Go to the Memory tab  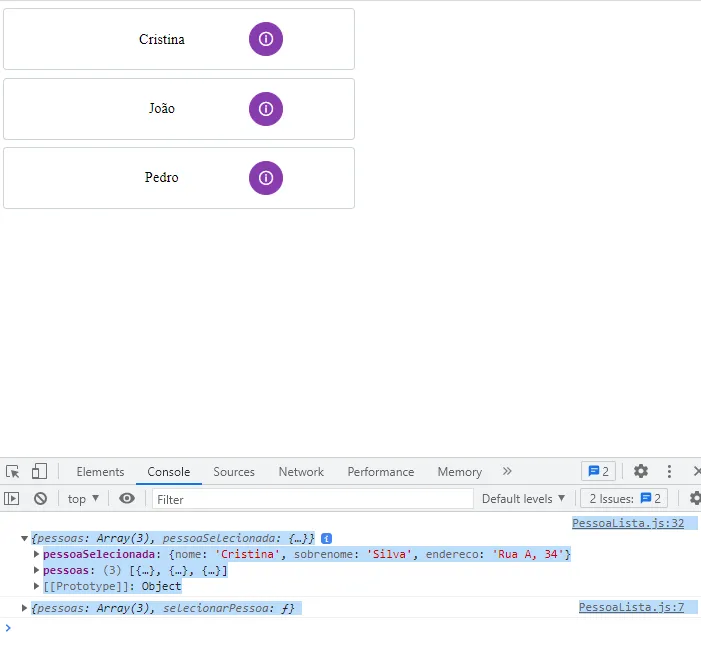click(x=460, y=472)
